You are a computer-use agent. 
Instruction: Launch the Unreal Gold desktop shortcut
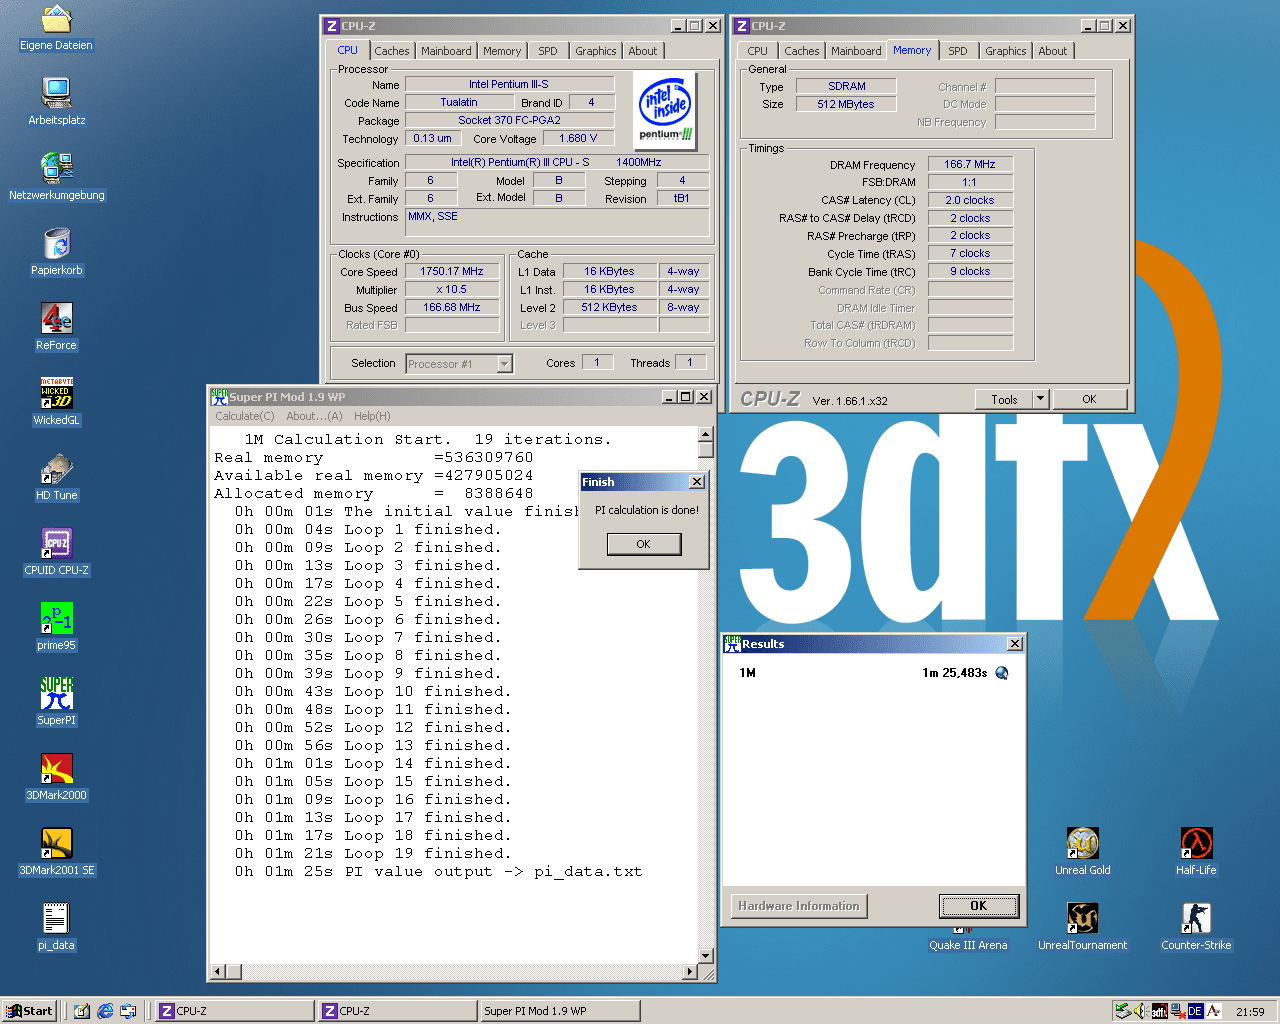1083,851
